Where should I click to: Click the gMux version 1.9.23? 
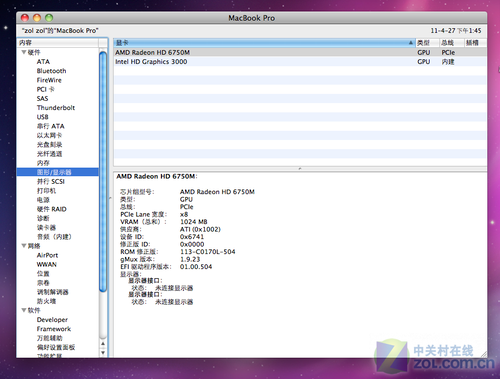pos(190,259)
